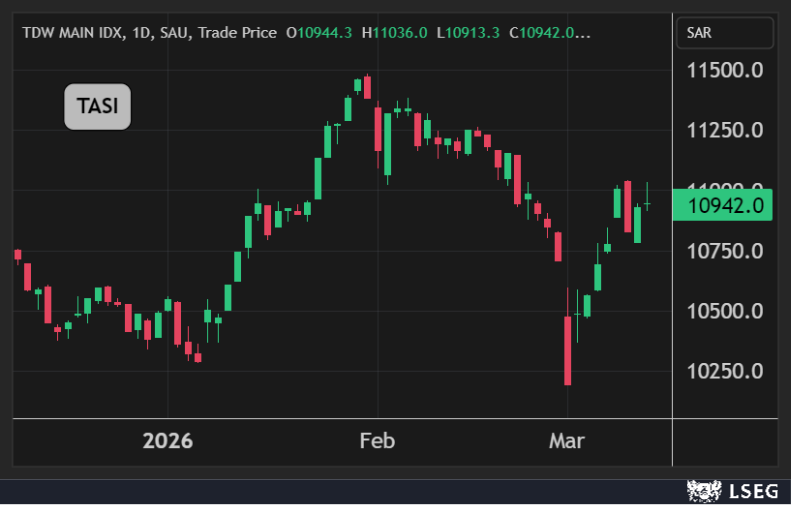Select the Feb marker on time axis

click(377, 441)
